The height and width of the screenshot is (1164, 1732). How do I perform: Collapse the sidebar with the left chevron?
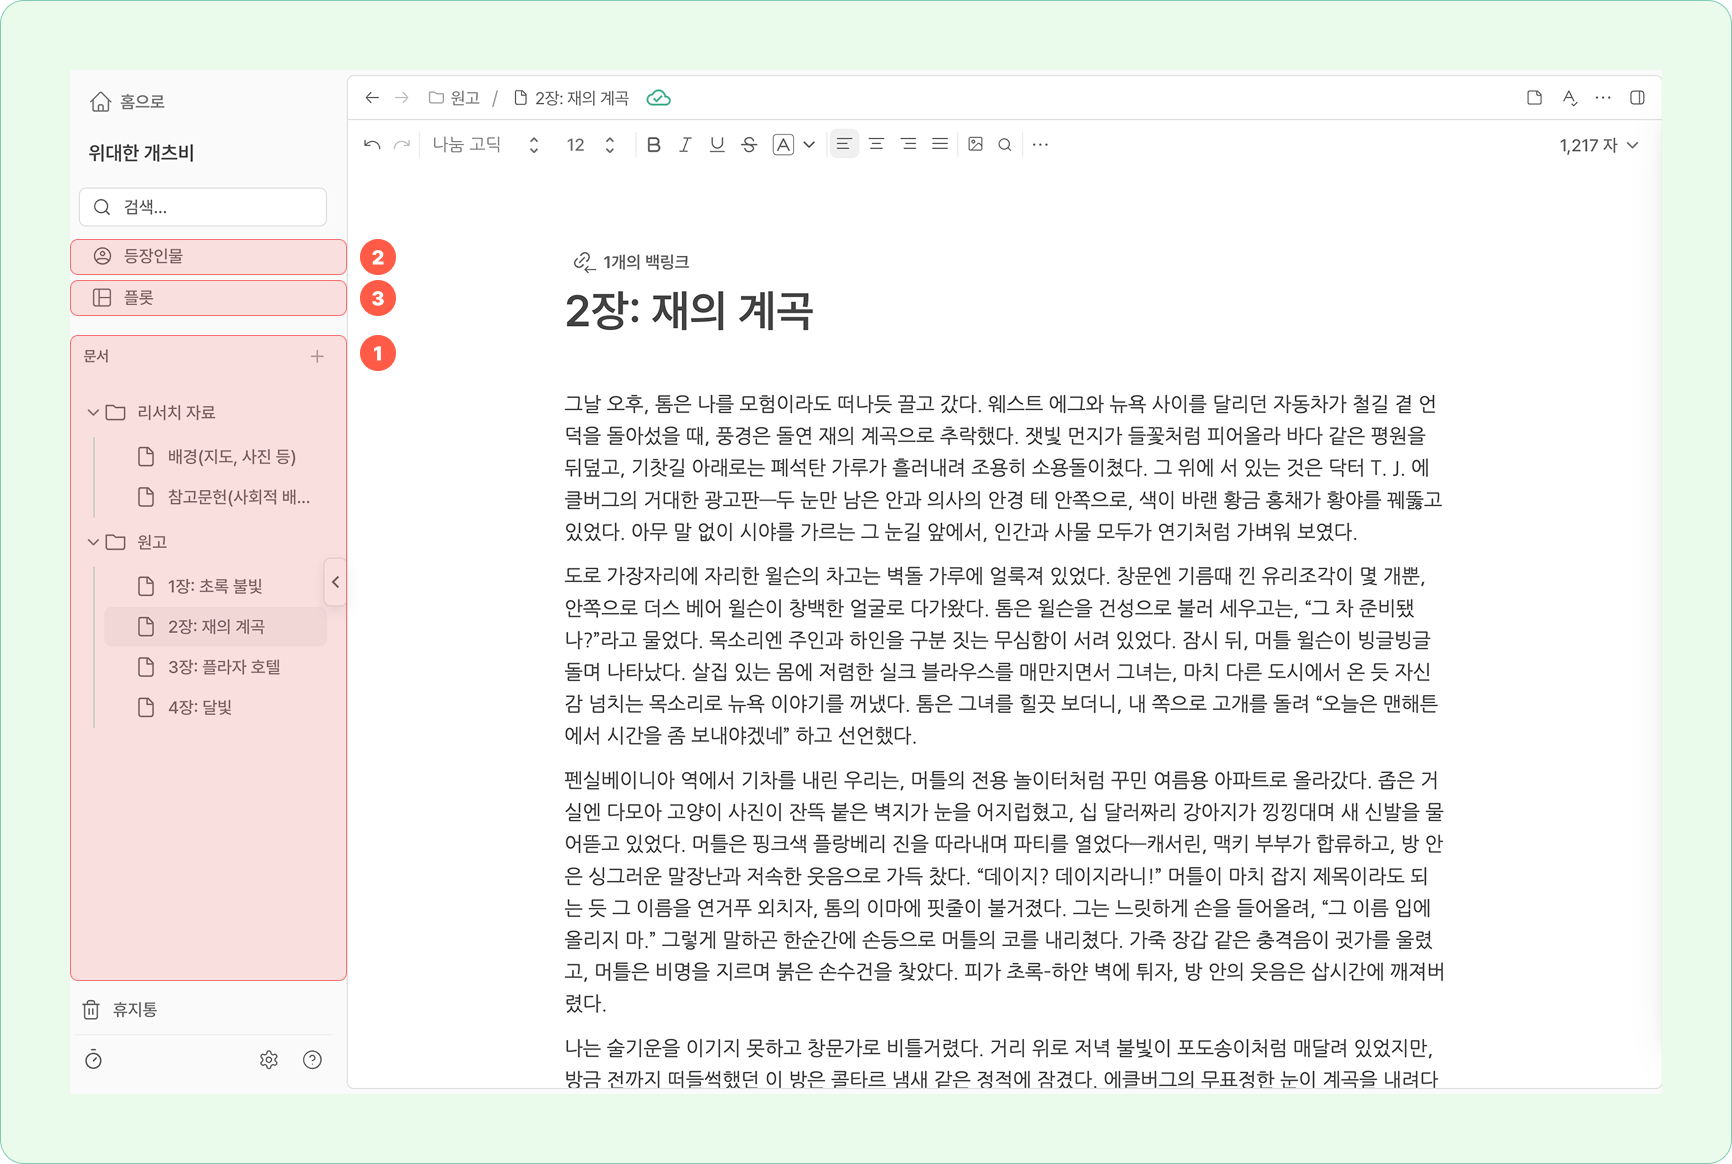click(336, 582)
